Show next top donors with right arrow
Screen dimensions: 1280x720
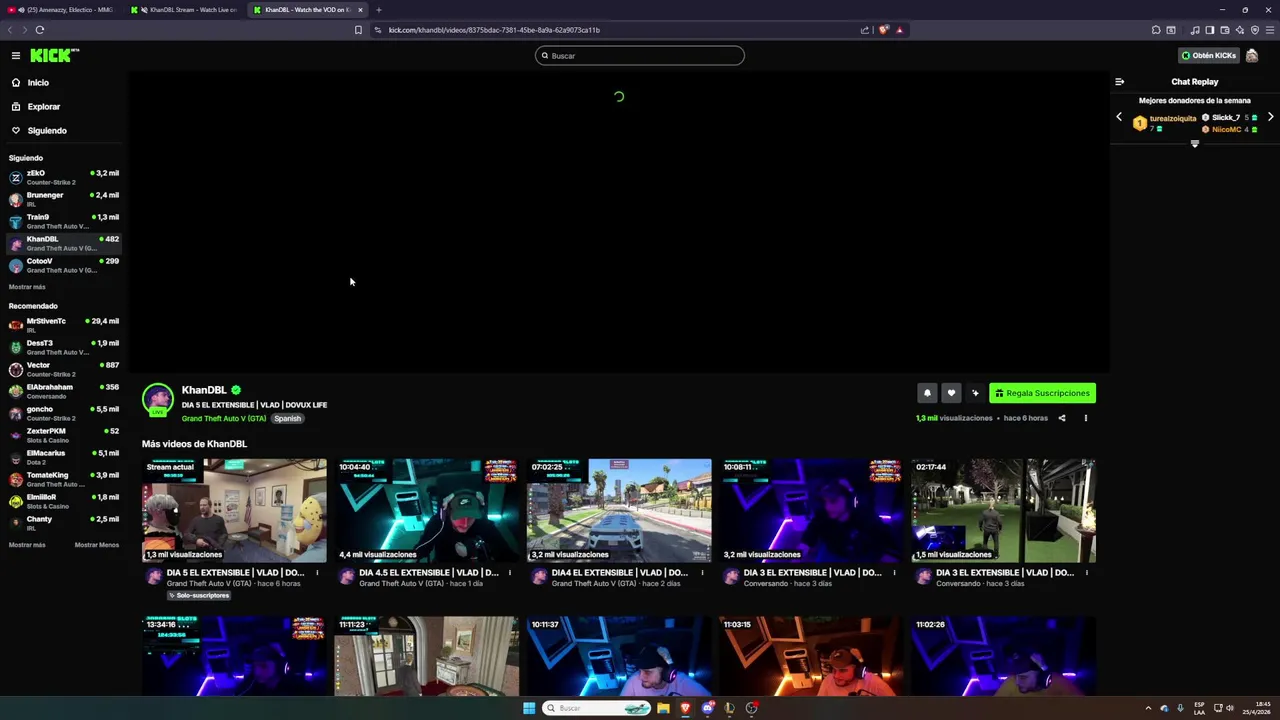pos(1270,117)
